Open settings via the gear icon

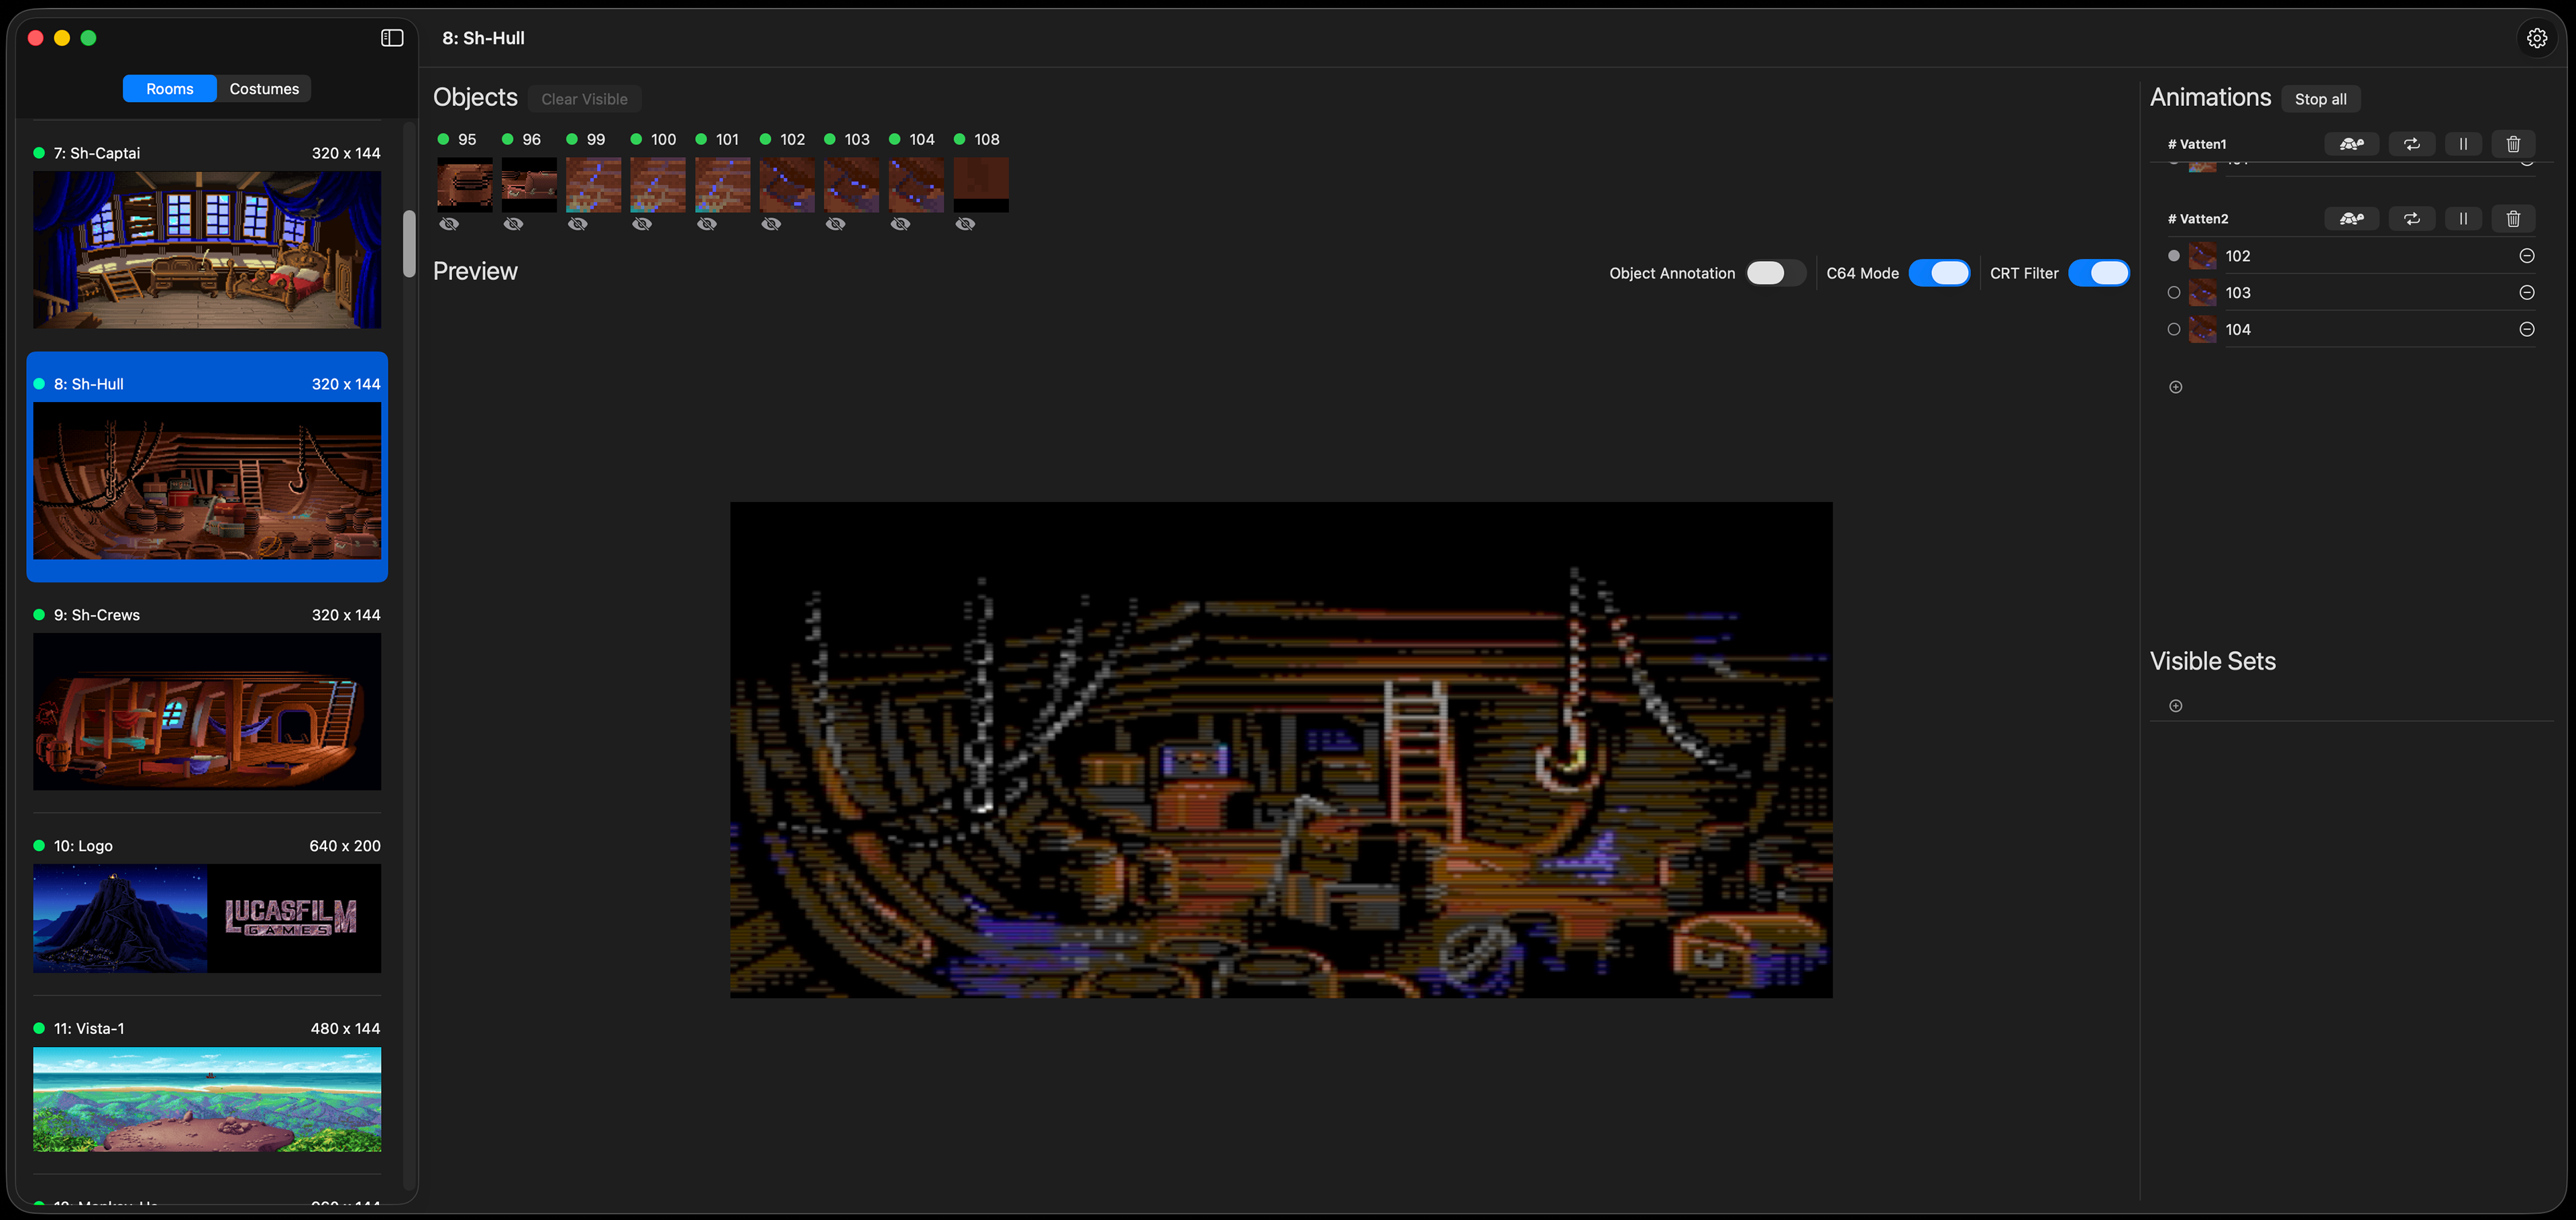click(2536, 38)
